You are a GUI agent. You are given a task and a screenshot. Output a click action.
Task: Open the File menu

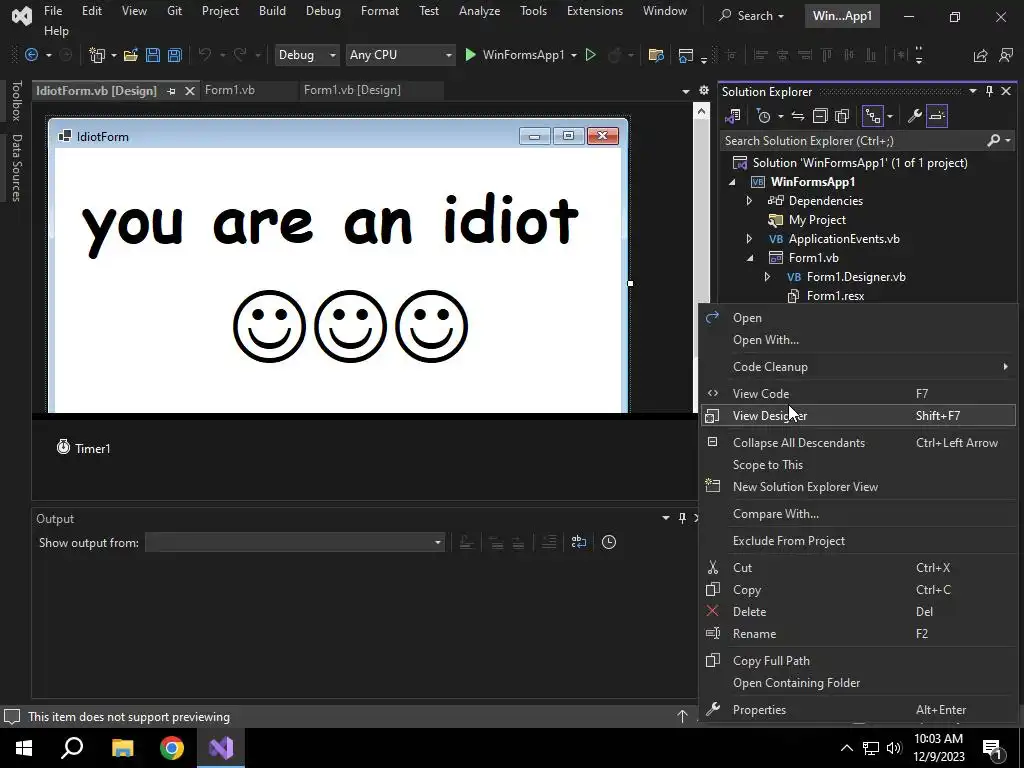[53, 11]
